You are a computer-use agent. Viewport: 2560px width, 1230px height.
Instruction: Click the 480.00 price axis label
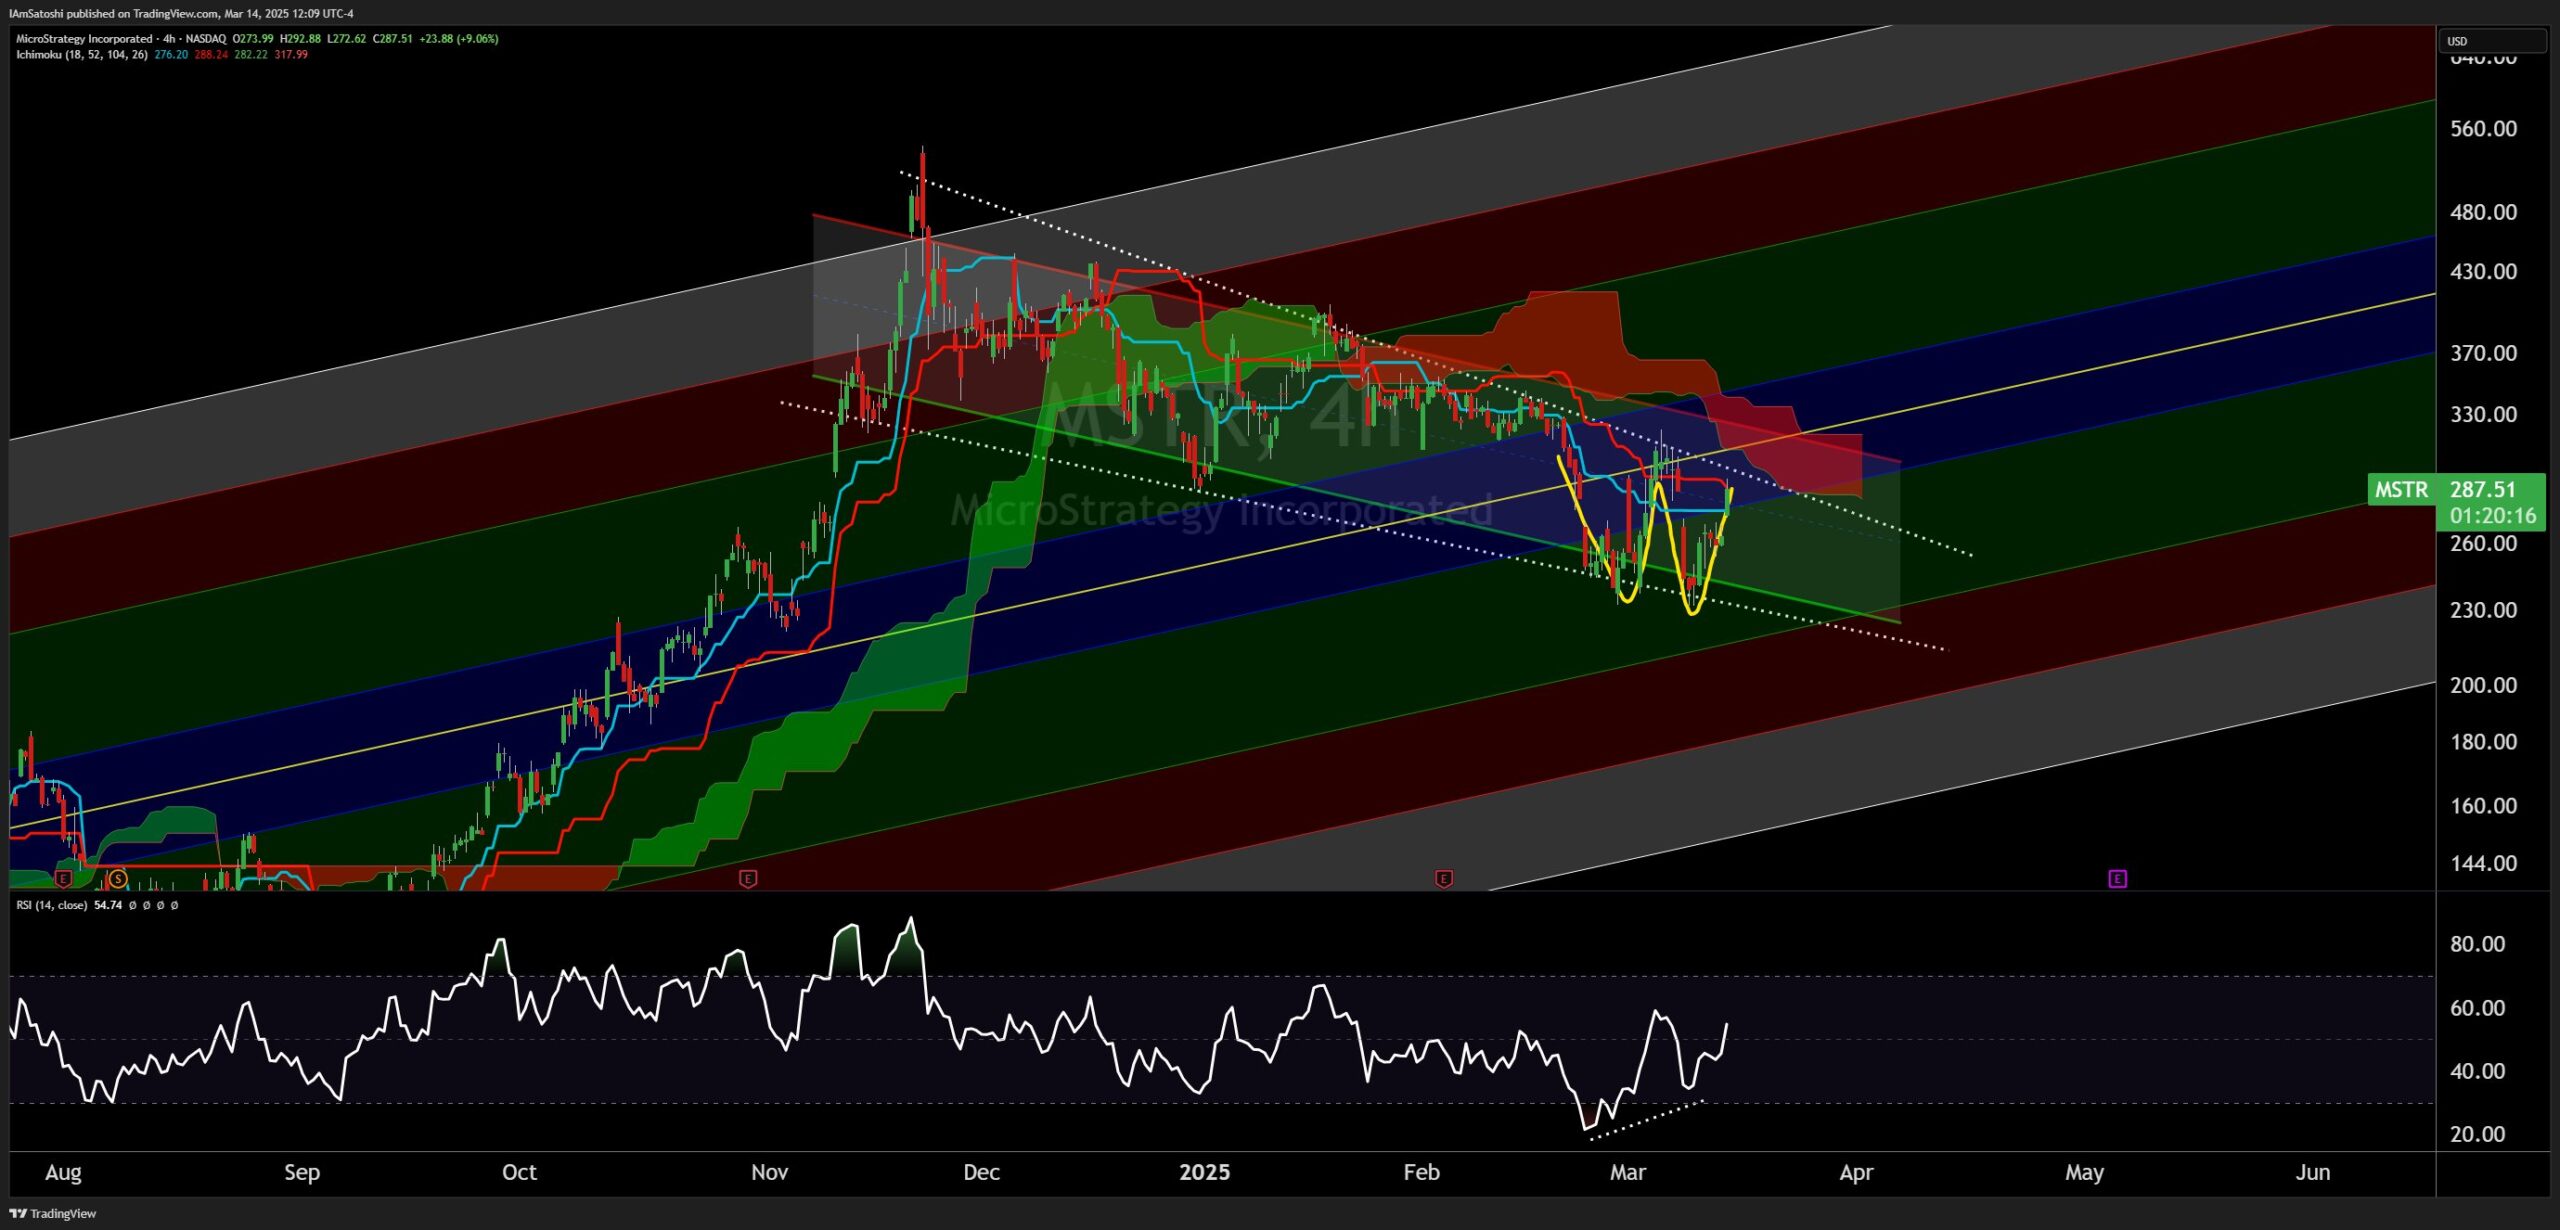2483,212
